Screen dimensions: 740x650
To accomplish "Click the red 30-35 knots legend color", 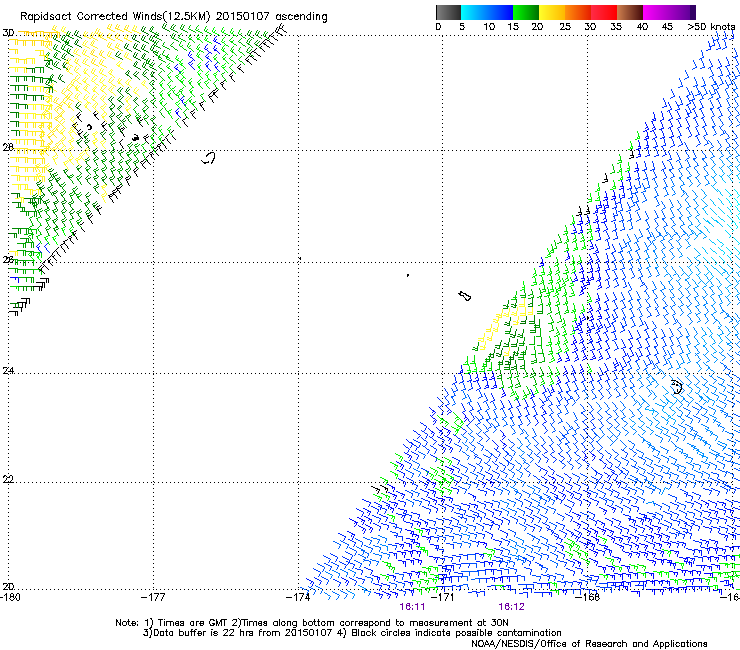I will pos(604,12).
